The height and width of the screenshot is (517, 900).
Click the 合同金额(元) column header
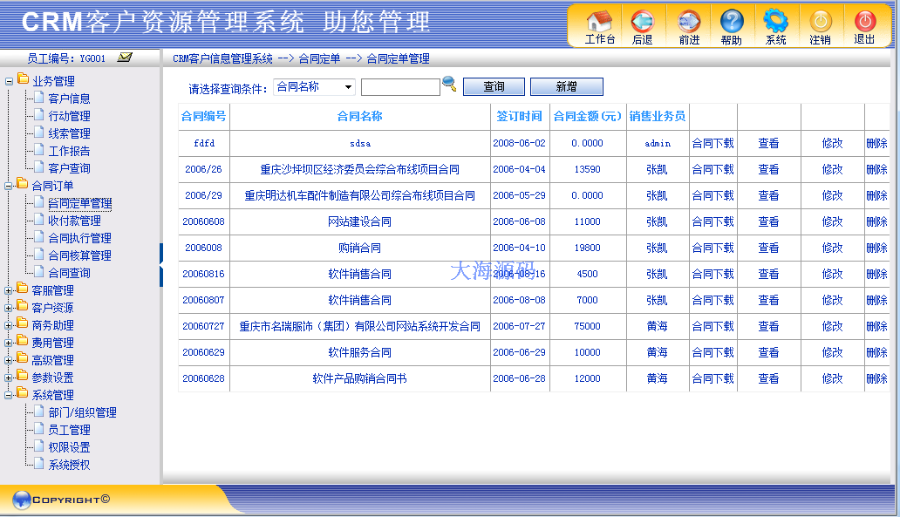[x=587, y=116]
